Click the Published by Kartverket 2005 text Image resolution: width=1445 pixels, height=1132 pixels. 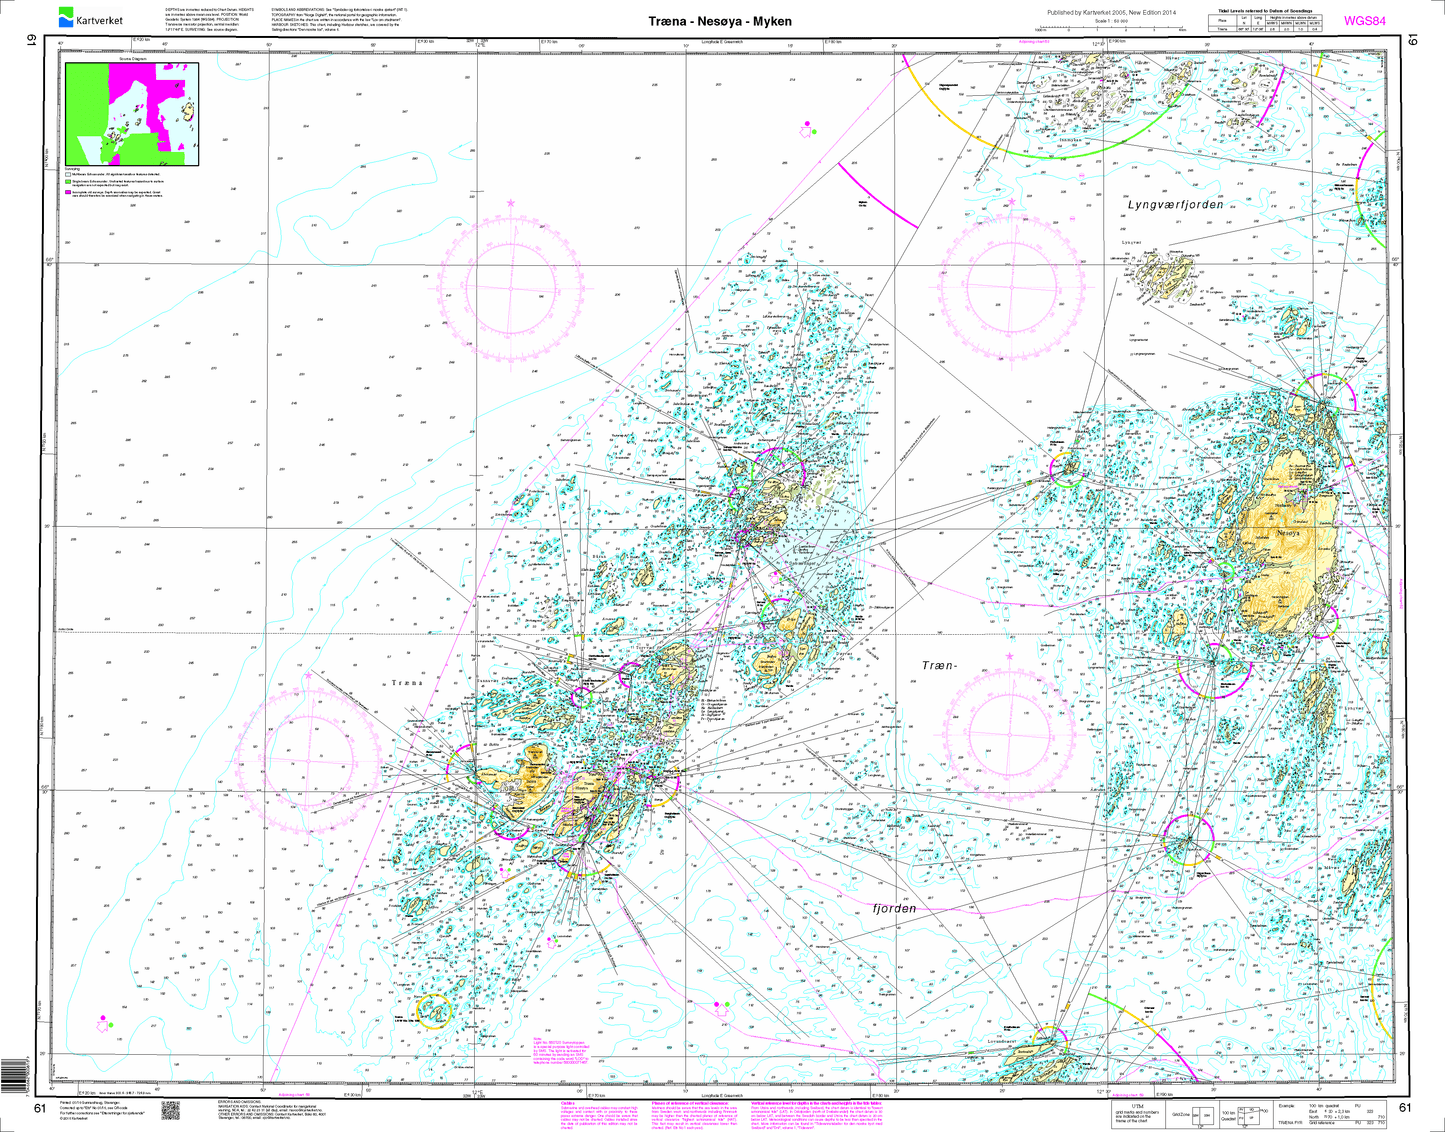[x=1125, y=12]
